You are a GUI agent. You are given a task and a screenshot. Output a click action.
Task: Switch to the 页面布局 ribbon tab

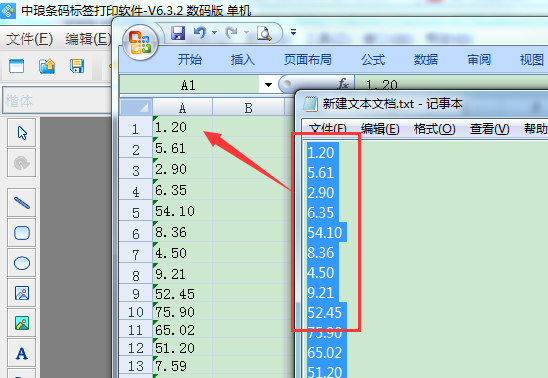(308, 60)
